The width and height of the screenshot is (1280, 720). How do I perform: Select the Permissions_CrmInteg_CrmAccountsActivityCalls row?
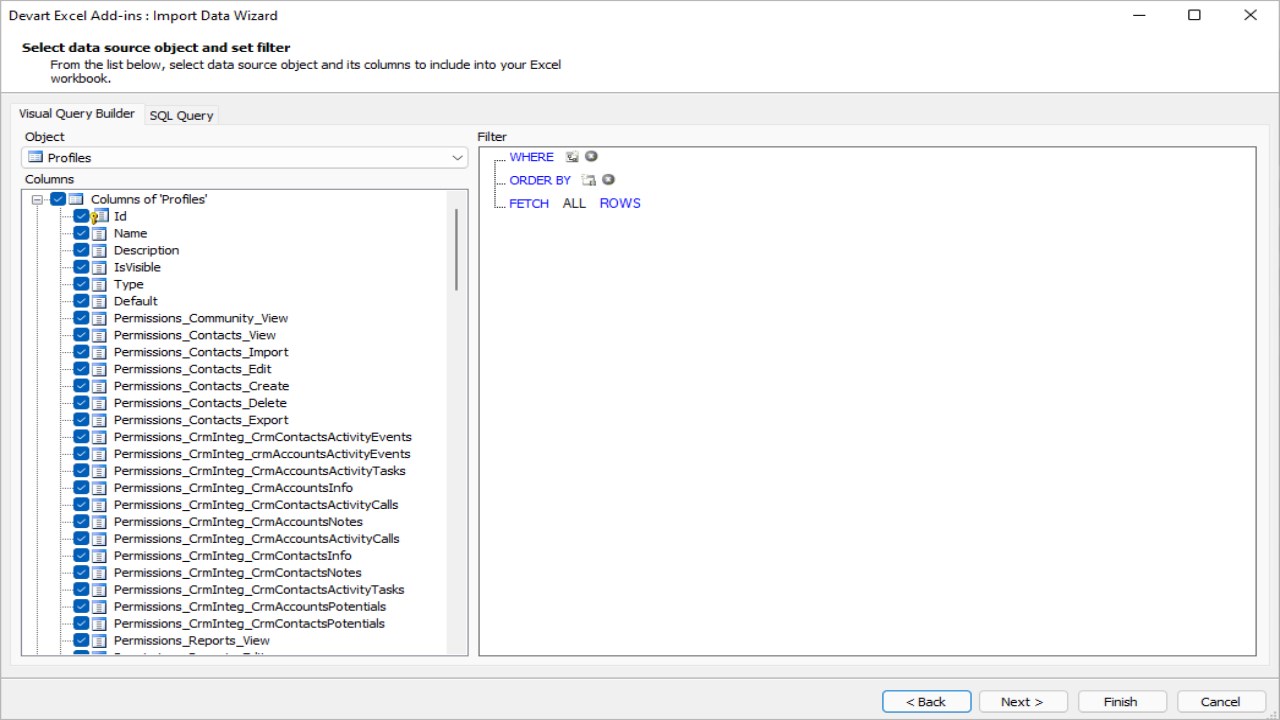(257, 539)
